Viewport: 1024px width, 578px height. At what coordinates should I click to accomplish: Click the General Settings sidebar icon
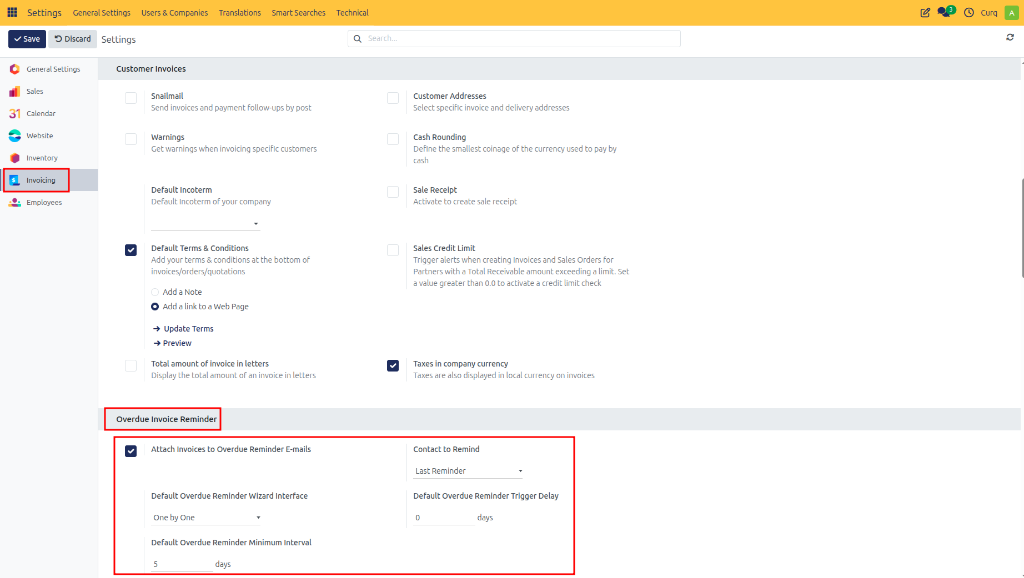[14, 69]
